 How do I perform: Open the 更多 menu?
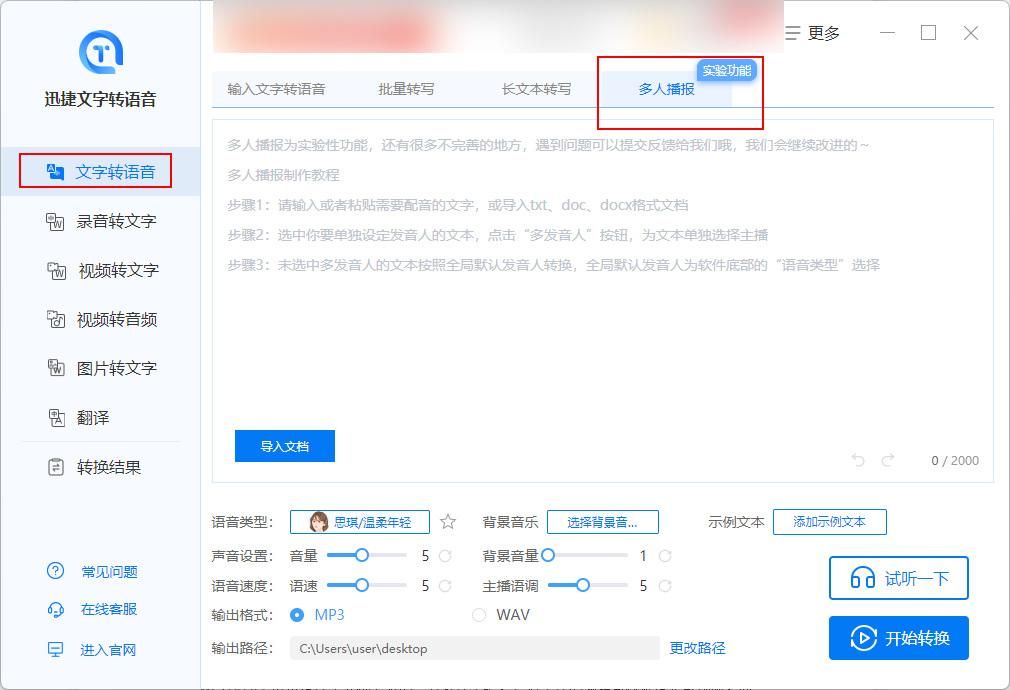pyautogui.click(x=812, y=33)
